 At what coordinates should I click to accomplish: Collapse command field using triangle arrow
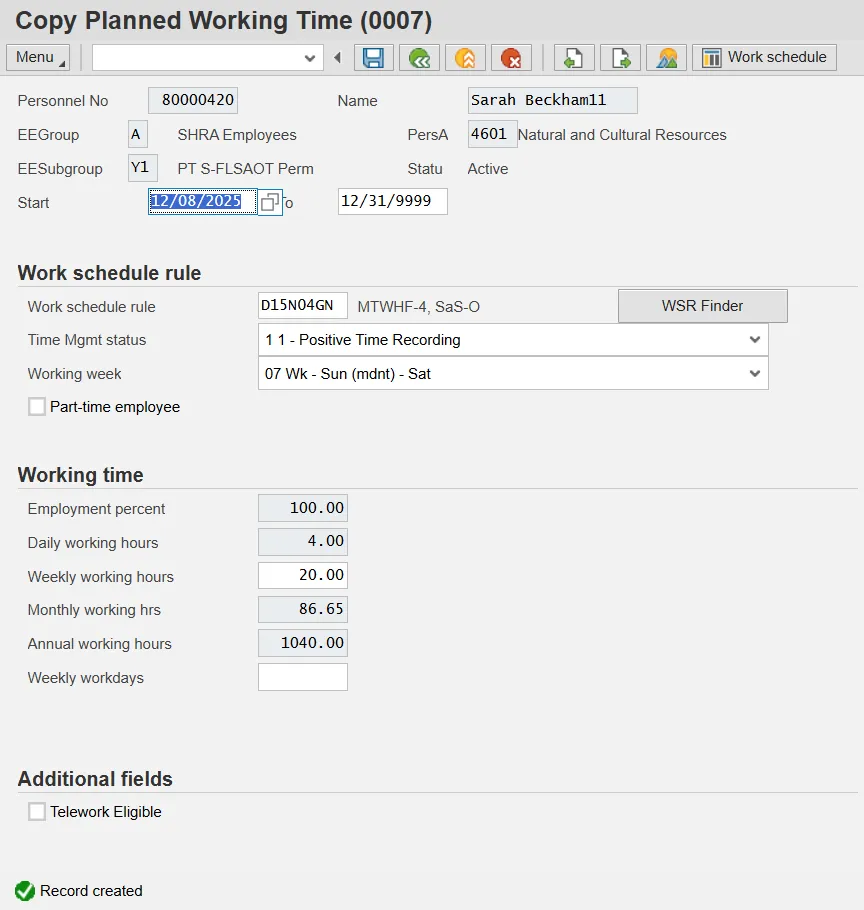(x=338, y=57)
